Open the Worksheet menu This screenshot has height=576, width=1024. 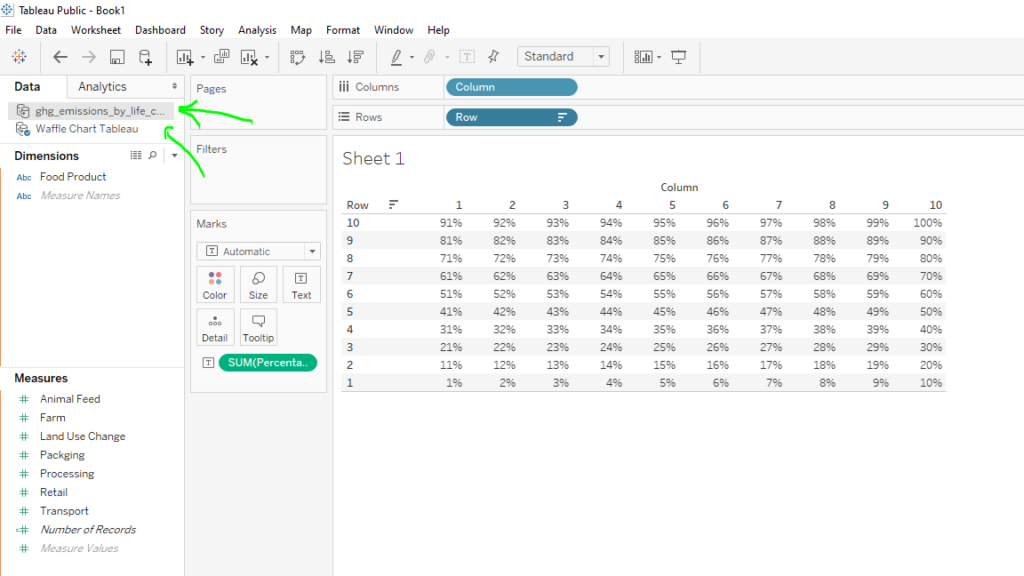click(x=96, y=30)
